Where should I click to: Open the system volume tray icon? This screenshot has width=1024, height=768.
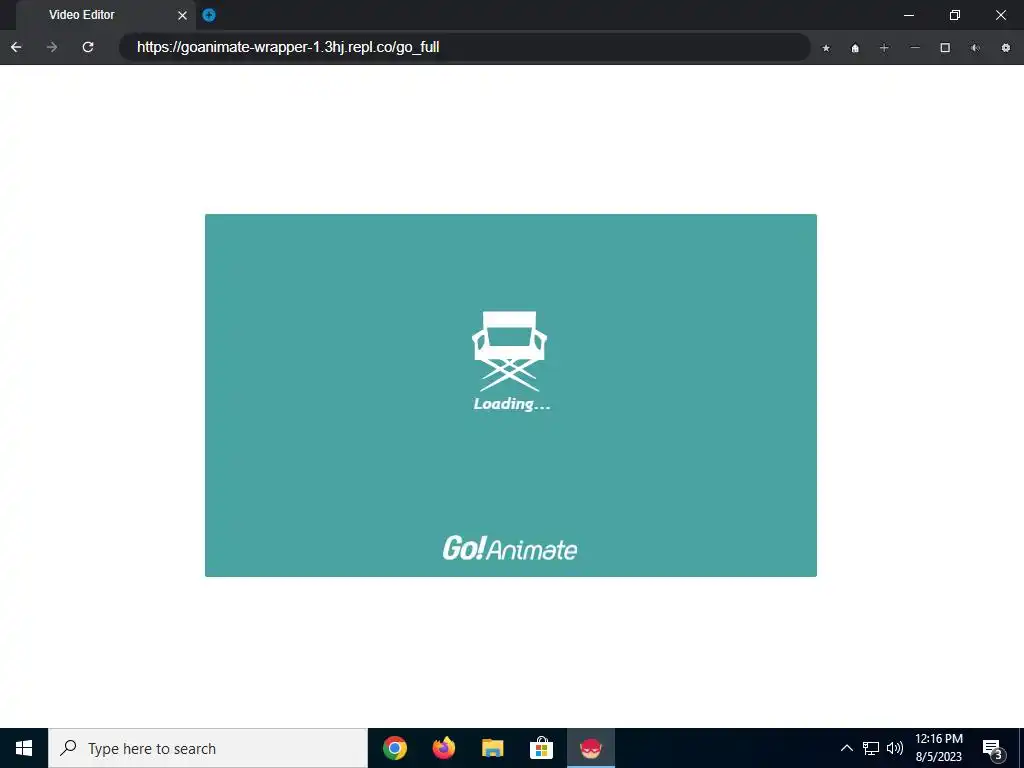pos(895,748)
